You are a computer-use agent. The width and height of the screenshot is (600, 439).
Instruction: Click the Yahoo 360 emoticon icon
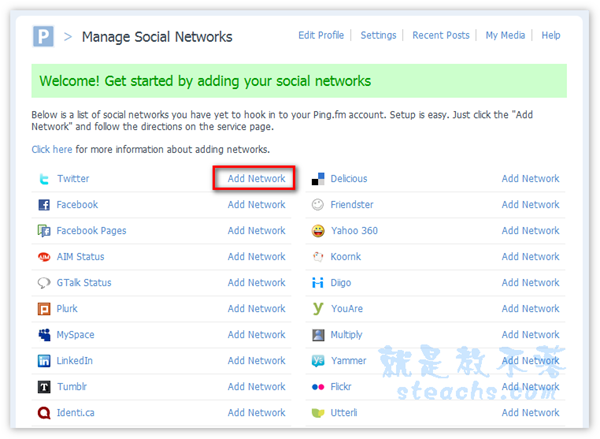[318, 231]
